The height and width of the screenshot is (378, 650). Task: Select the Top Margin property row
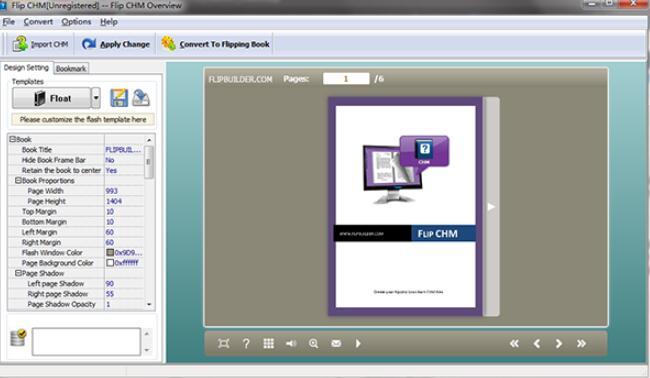[76, 212]
